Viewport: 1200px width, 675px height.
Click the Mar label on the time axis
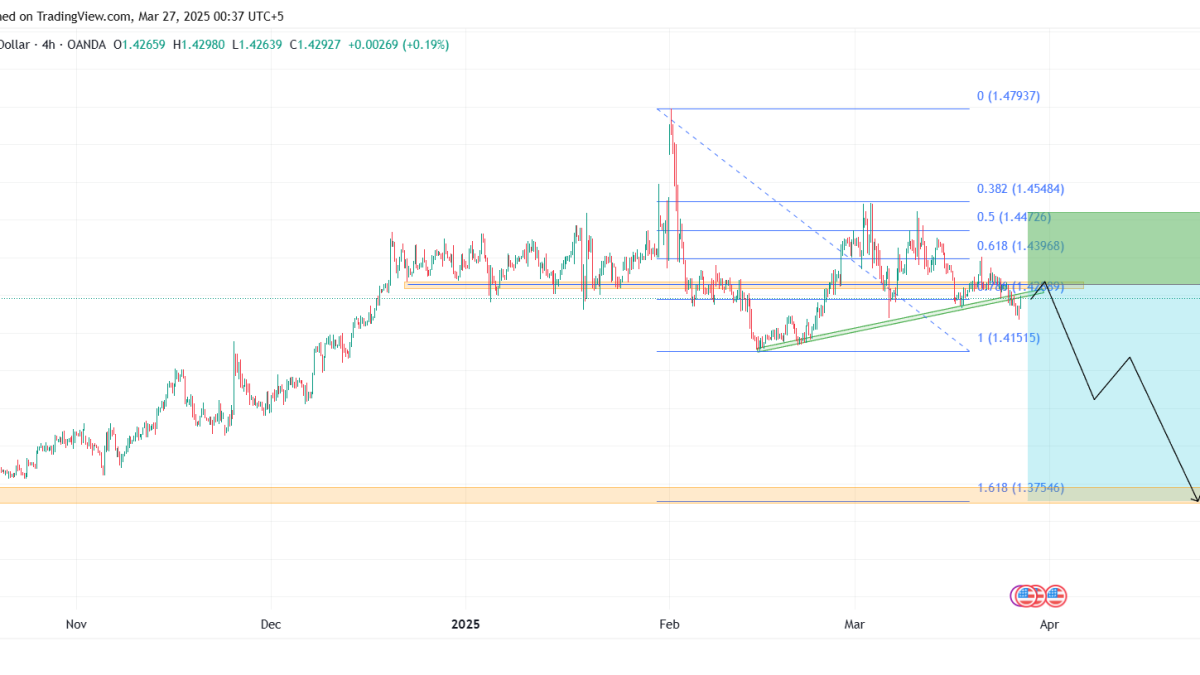[854, 625]
